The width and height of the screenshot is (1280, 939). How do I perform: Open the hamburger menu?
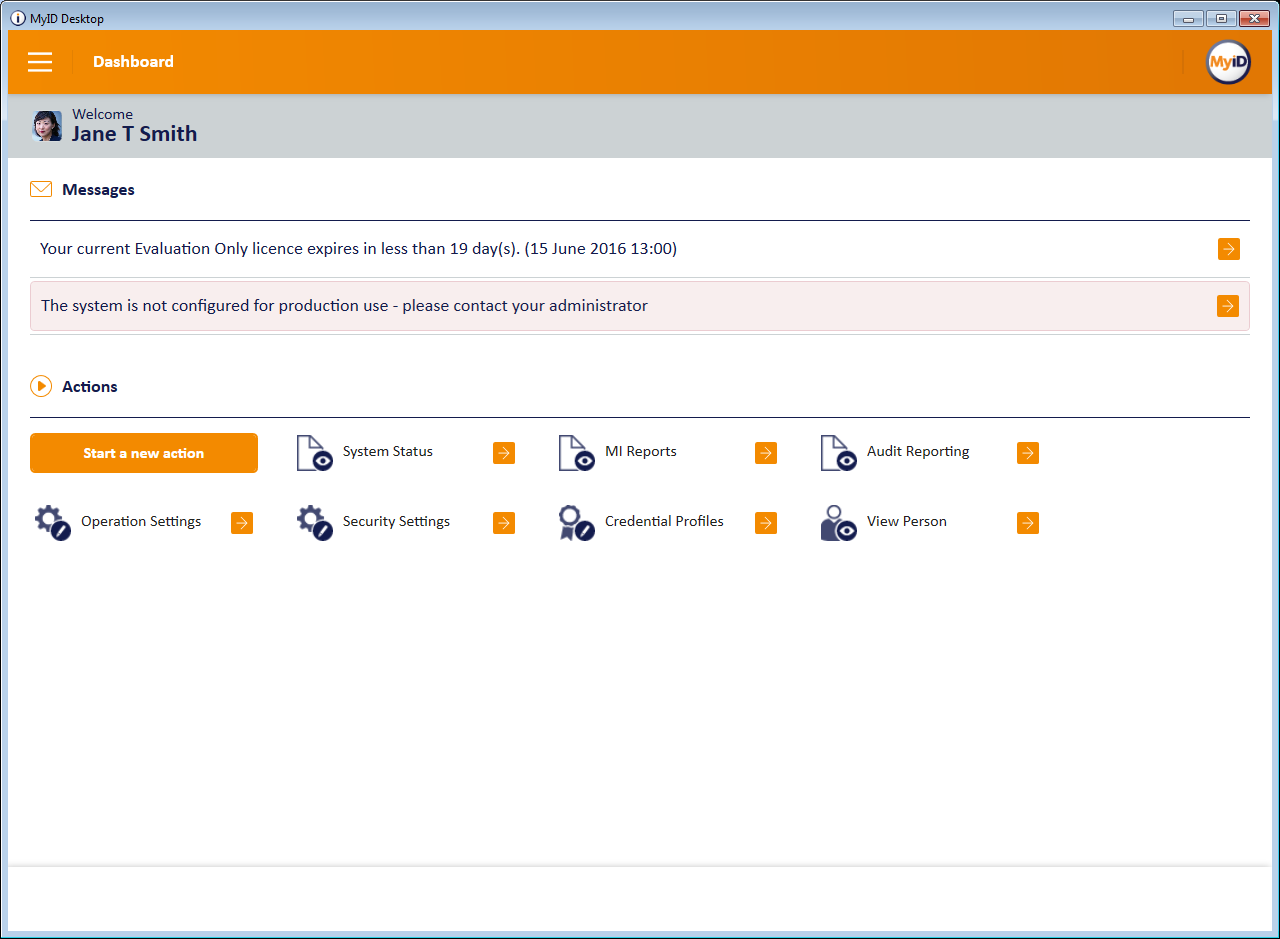coord(40,62)
